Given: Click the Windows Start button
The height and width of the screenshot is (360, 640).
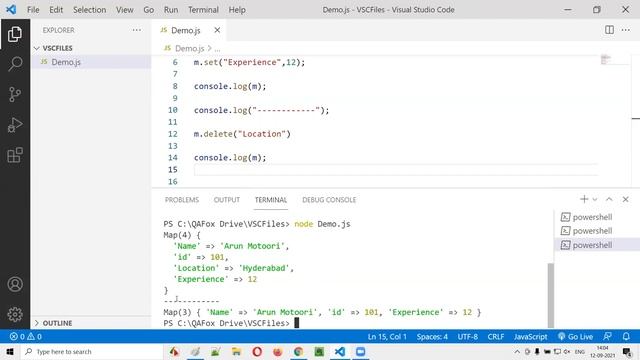Looking at the screenshot, I should 10,351.
